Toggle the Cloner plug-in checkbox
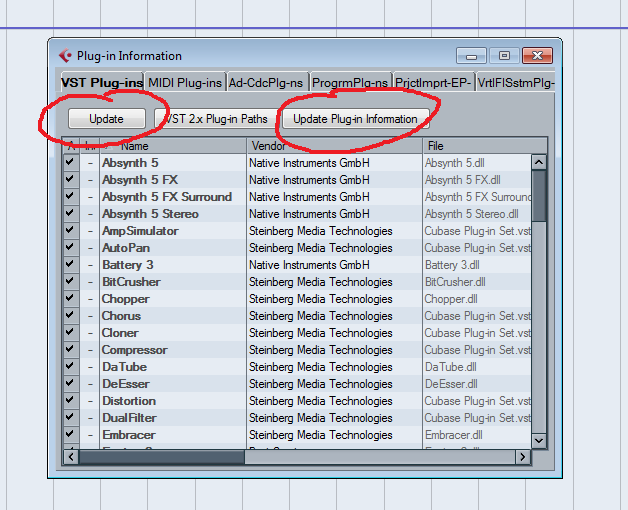Screen dimensions: 628x510 70,332
